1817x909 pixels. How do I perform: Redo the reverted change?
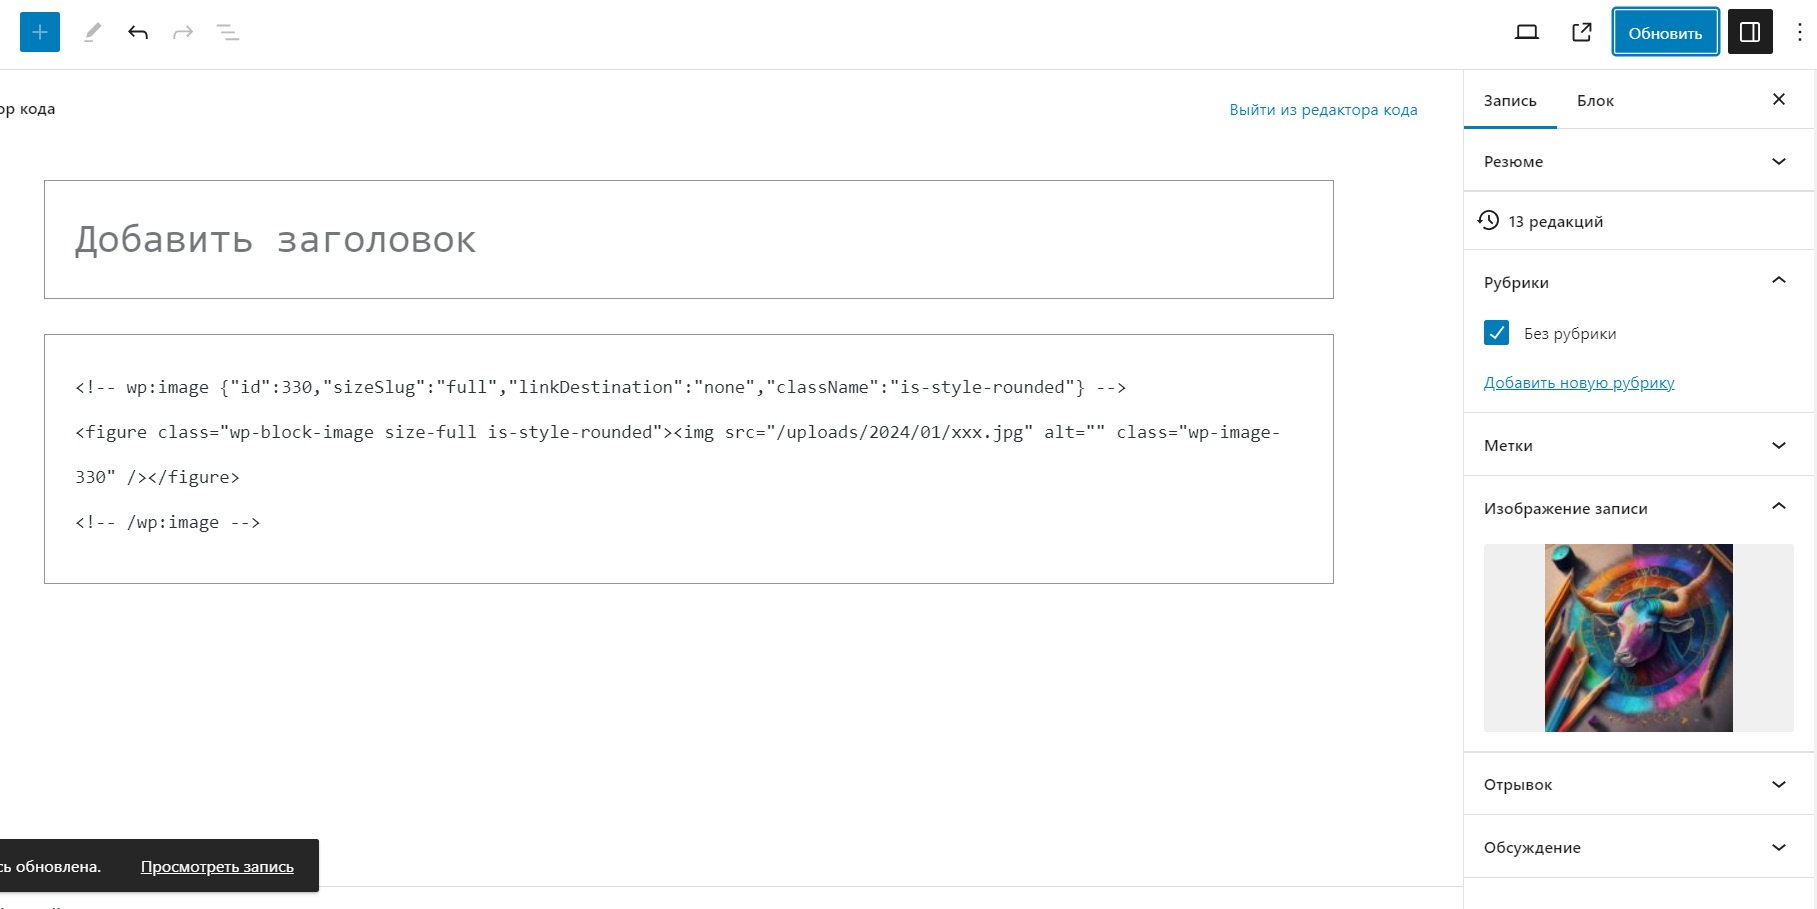183,32
